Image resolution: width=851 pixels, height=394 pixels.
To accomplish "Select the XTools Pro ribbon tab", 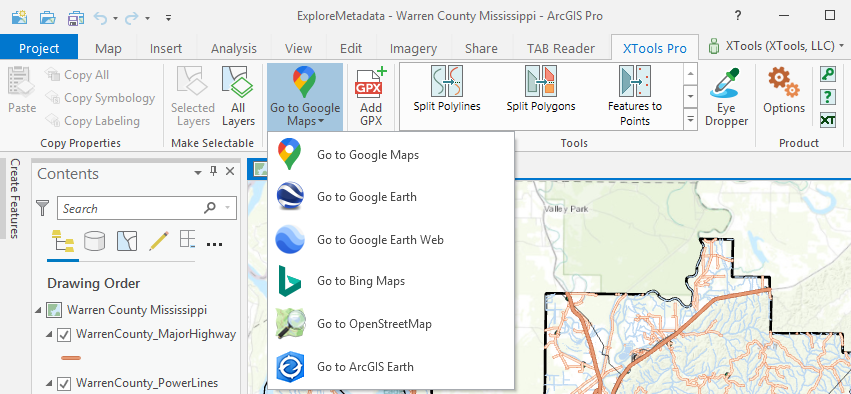I will (x=655, y=48).
